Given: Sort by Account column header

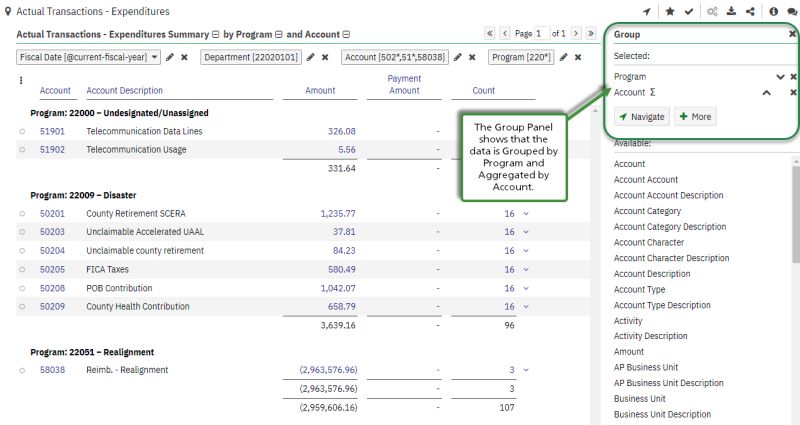Looking at the screenshot, I should coord(55,90).
